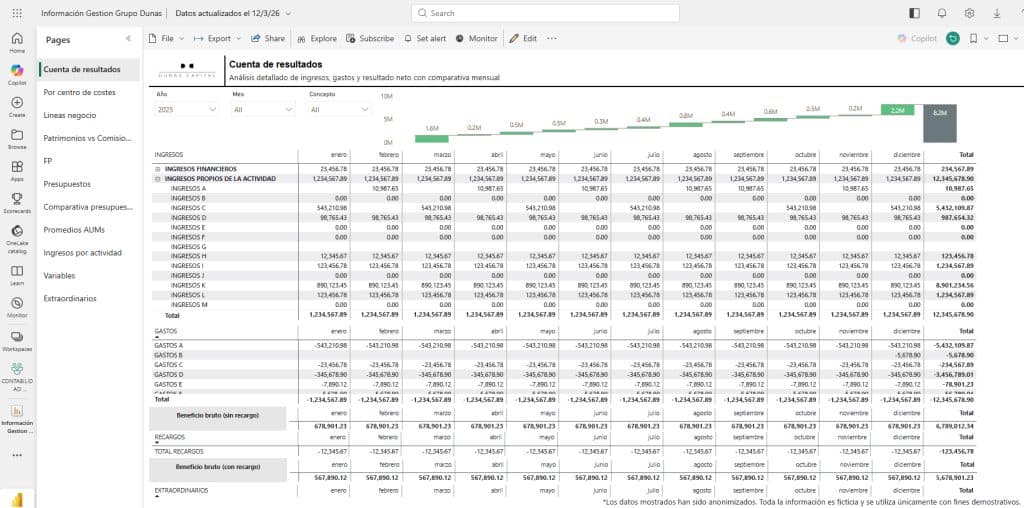Click the green diciembre 2.2M waterfall bar
Screen dimensions: 1024x508
click(897, 110)
